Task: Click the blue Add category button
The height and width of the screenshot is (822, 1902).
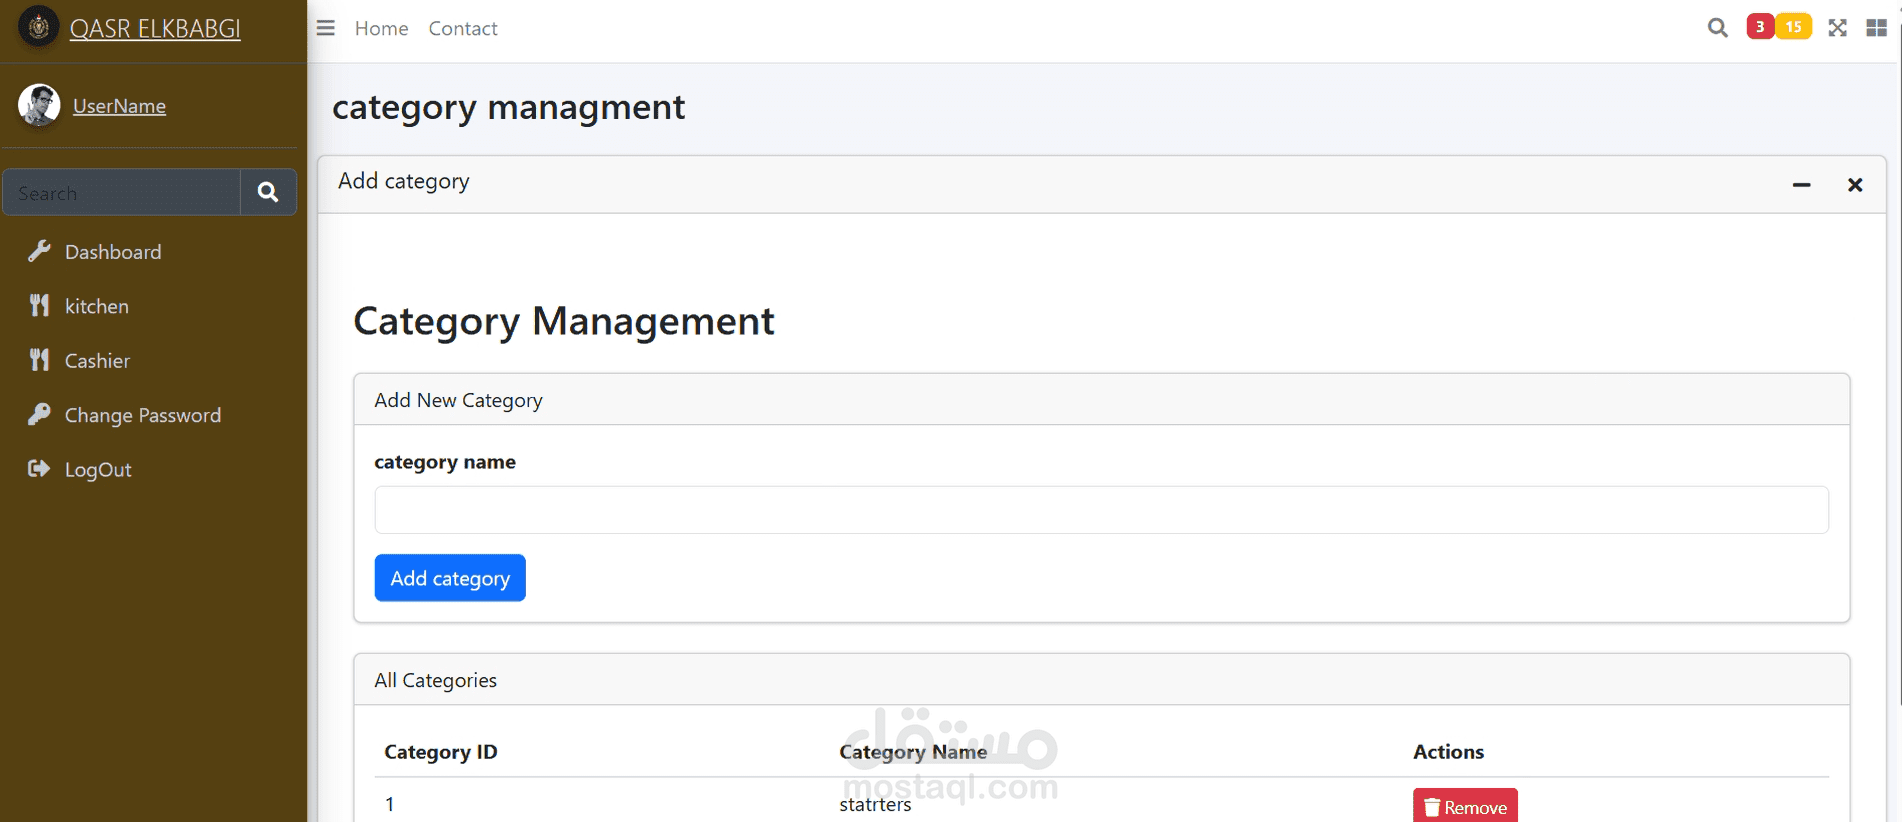Action: (x=450, y=578)
